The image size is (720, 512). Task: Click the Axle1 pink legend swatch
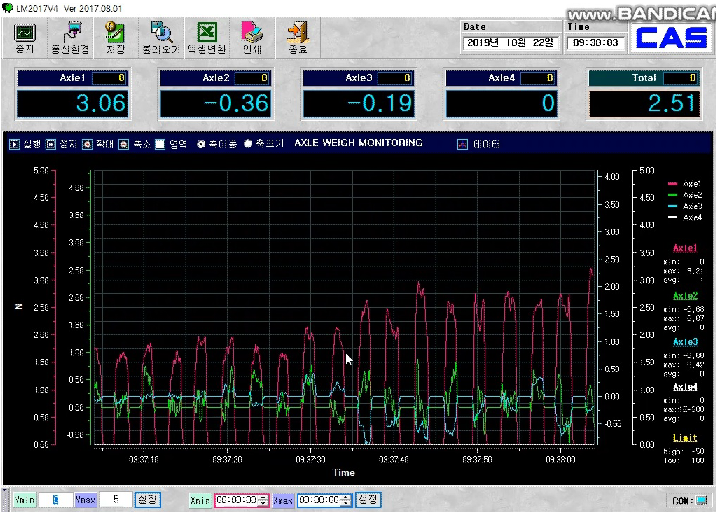[x=672, y=184]
